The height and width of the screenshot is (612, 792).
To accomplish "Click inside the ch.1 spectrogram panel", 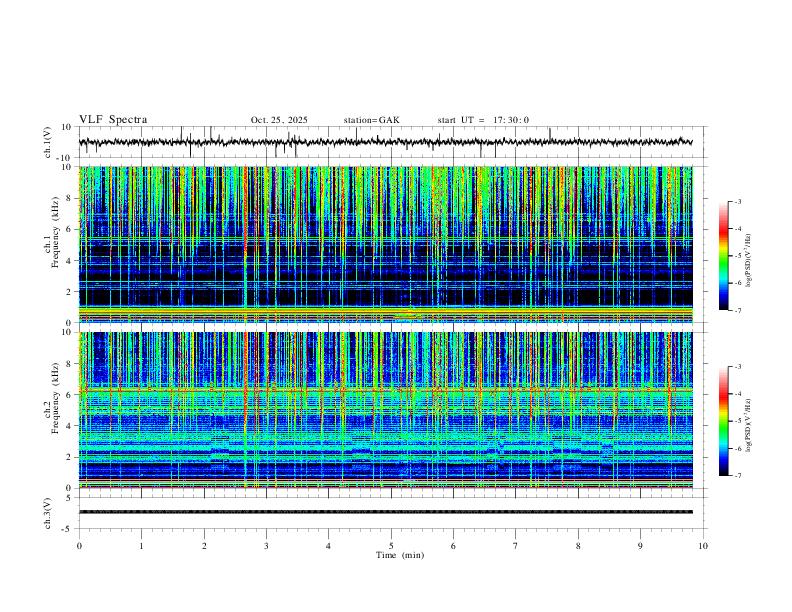I will pyautogui.click(x=385, y=244).
